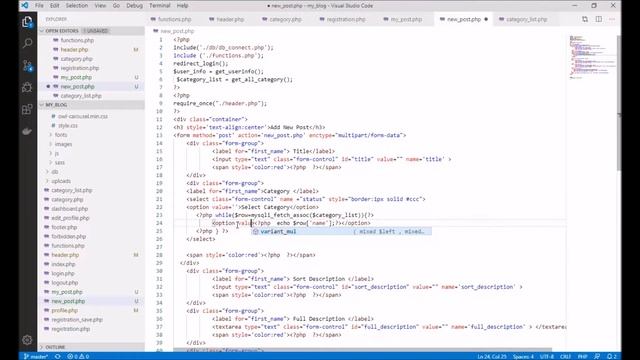Change PHP language mode
The height and width of the screenshot is (360, 640).
(x=582, y=356)
